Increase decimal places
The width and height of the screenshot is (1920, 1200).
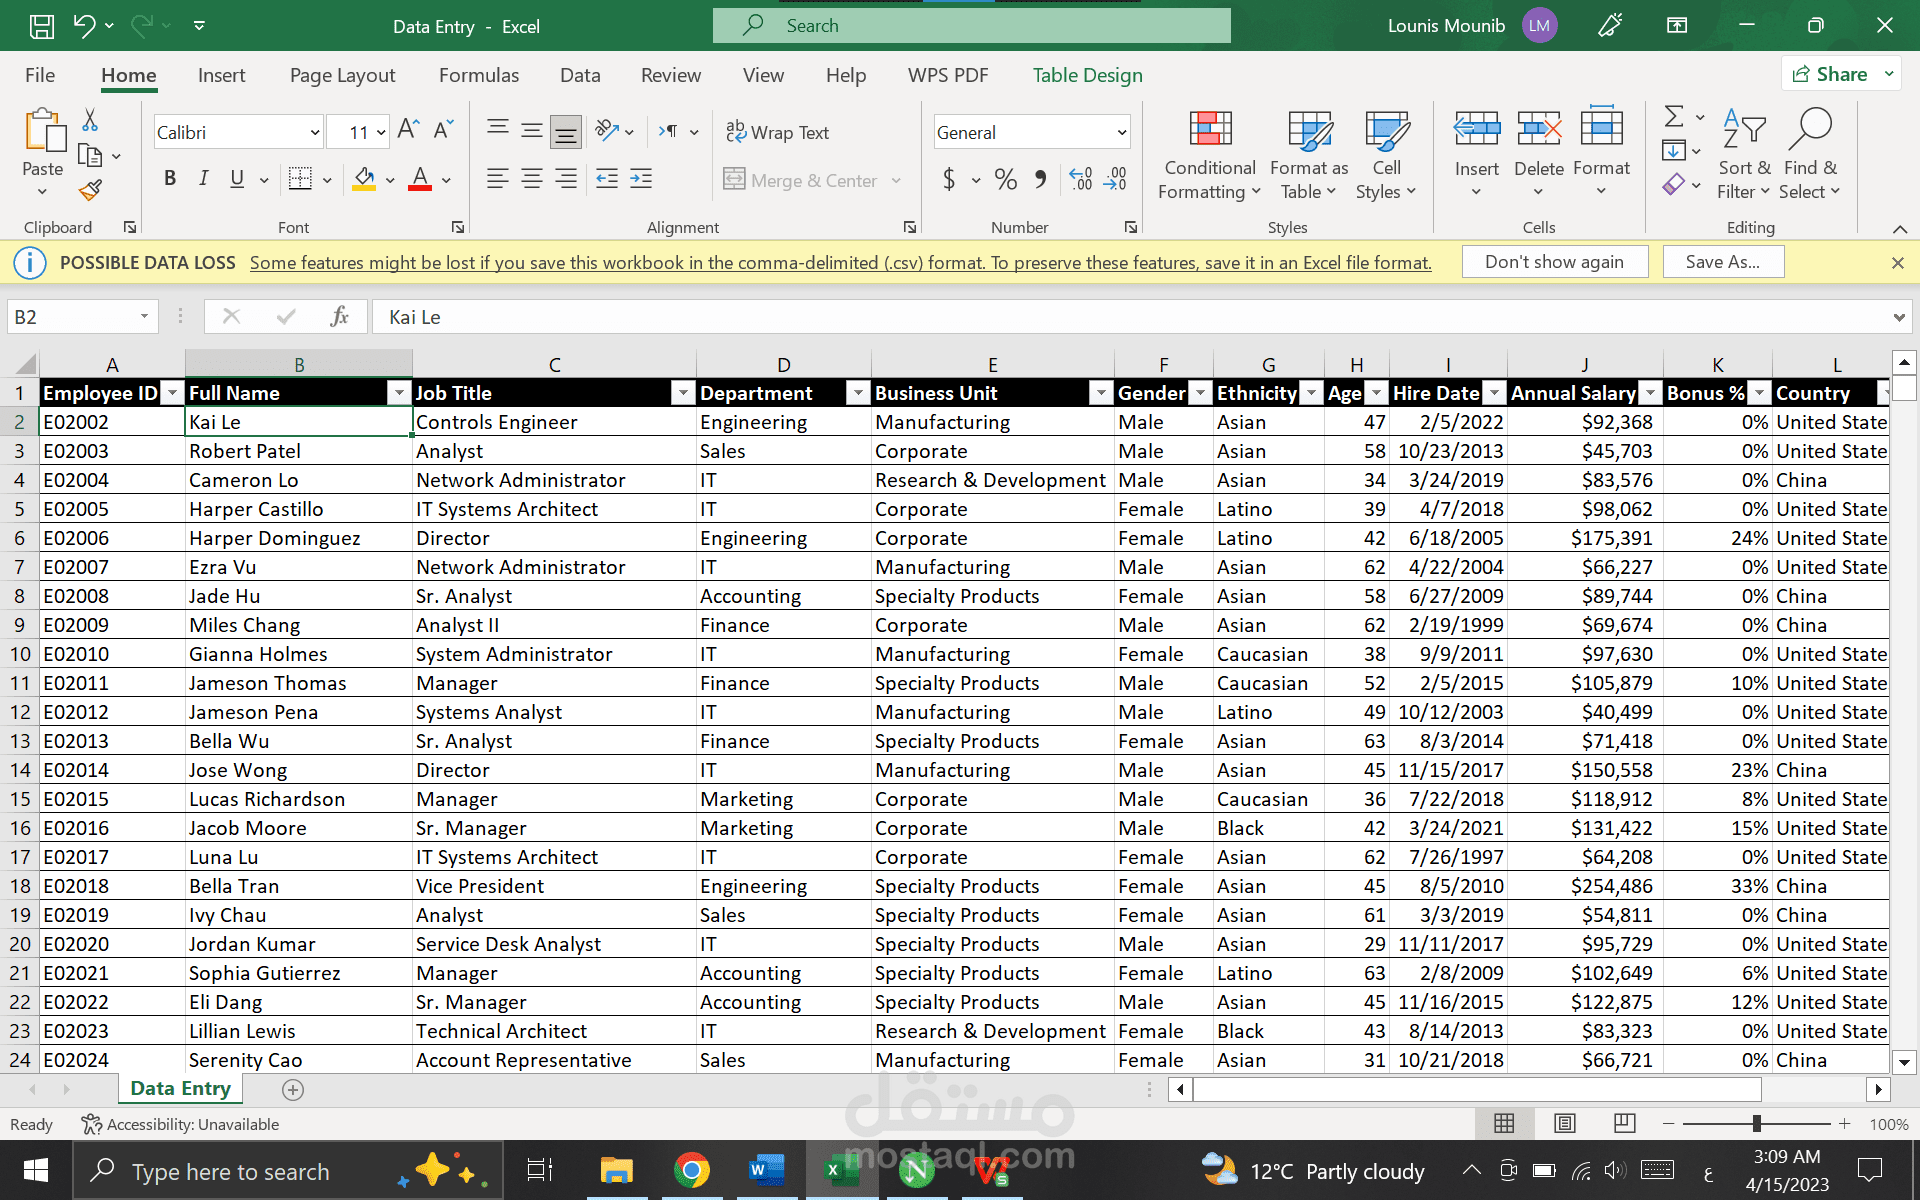(x=1081, y=179)
